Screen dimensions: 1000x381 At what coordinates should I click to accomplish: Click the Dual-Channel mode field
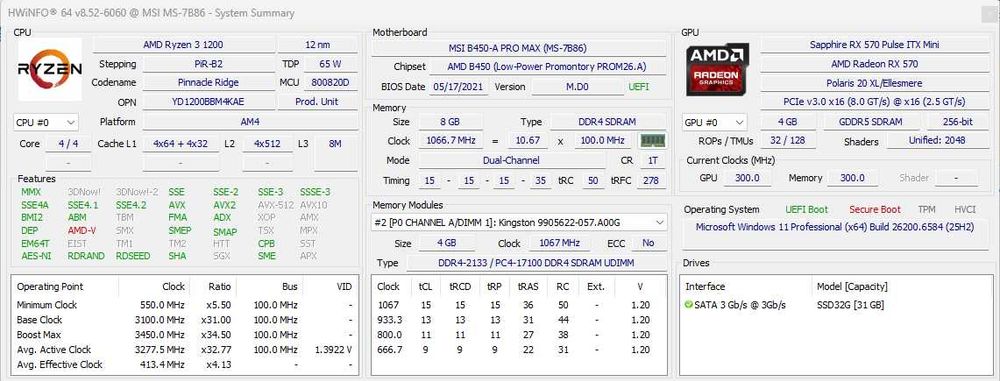(x=511, y=160)
